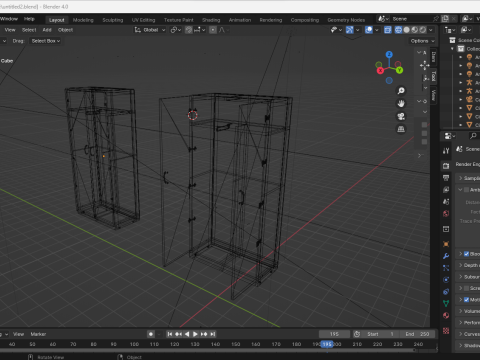480x360 pixels.
Task: Open the Geometry Nodes workspace tab
Action: [346, 20]
